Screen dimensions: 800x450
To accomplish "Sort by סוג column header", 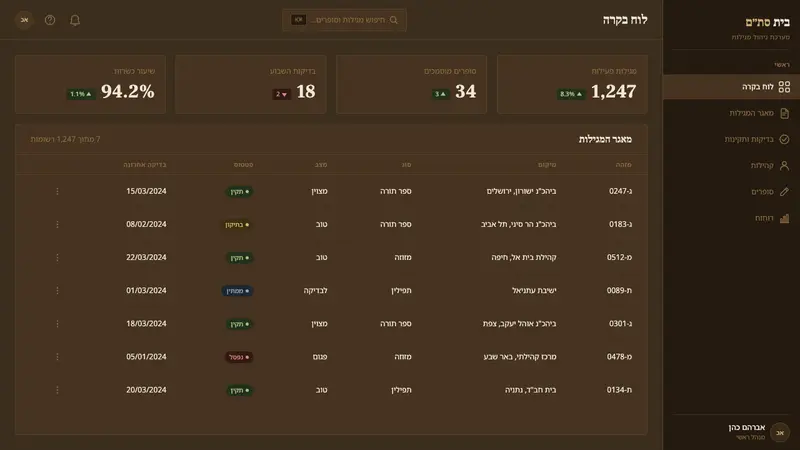I will pos(406,165).
